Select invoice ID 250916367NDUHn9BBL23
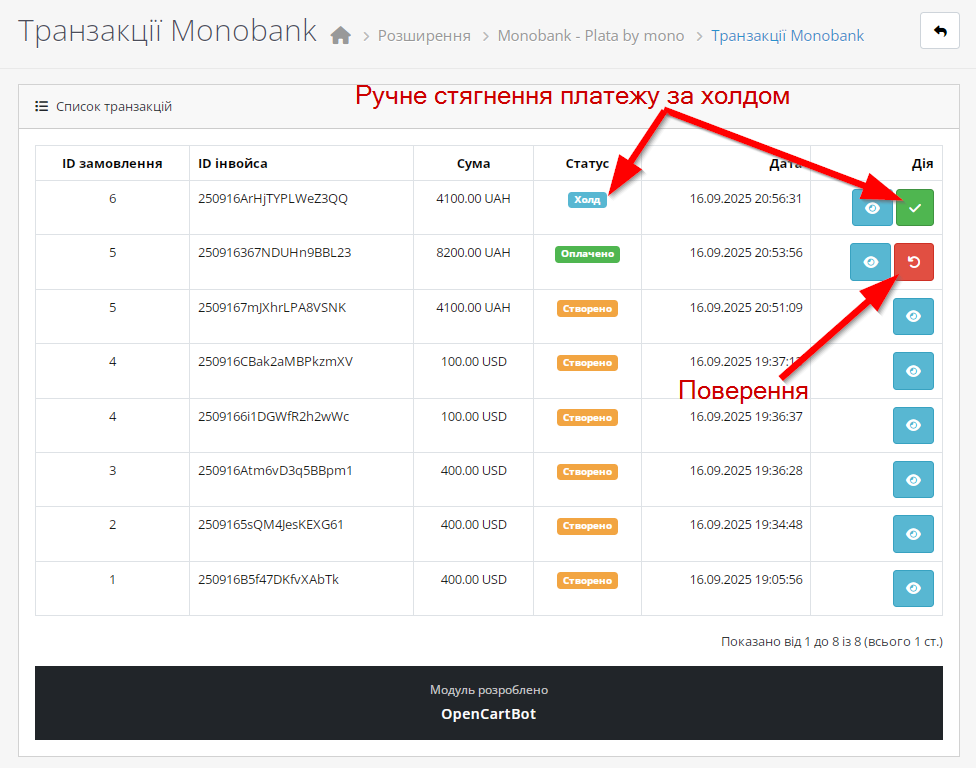Image resolution: width=976 pixels, height=768 pixels. pos(274,253)
